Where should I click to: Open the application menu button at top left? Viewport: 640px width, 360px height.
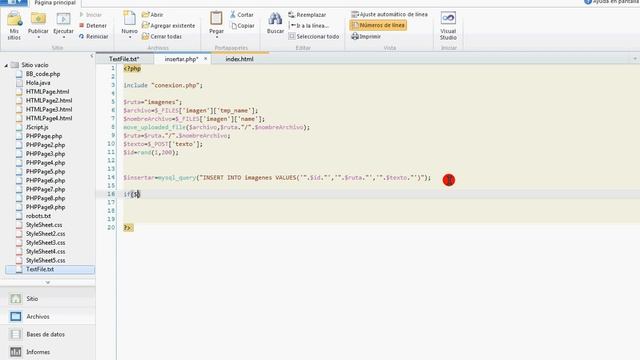click(14, 3)
